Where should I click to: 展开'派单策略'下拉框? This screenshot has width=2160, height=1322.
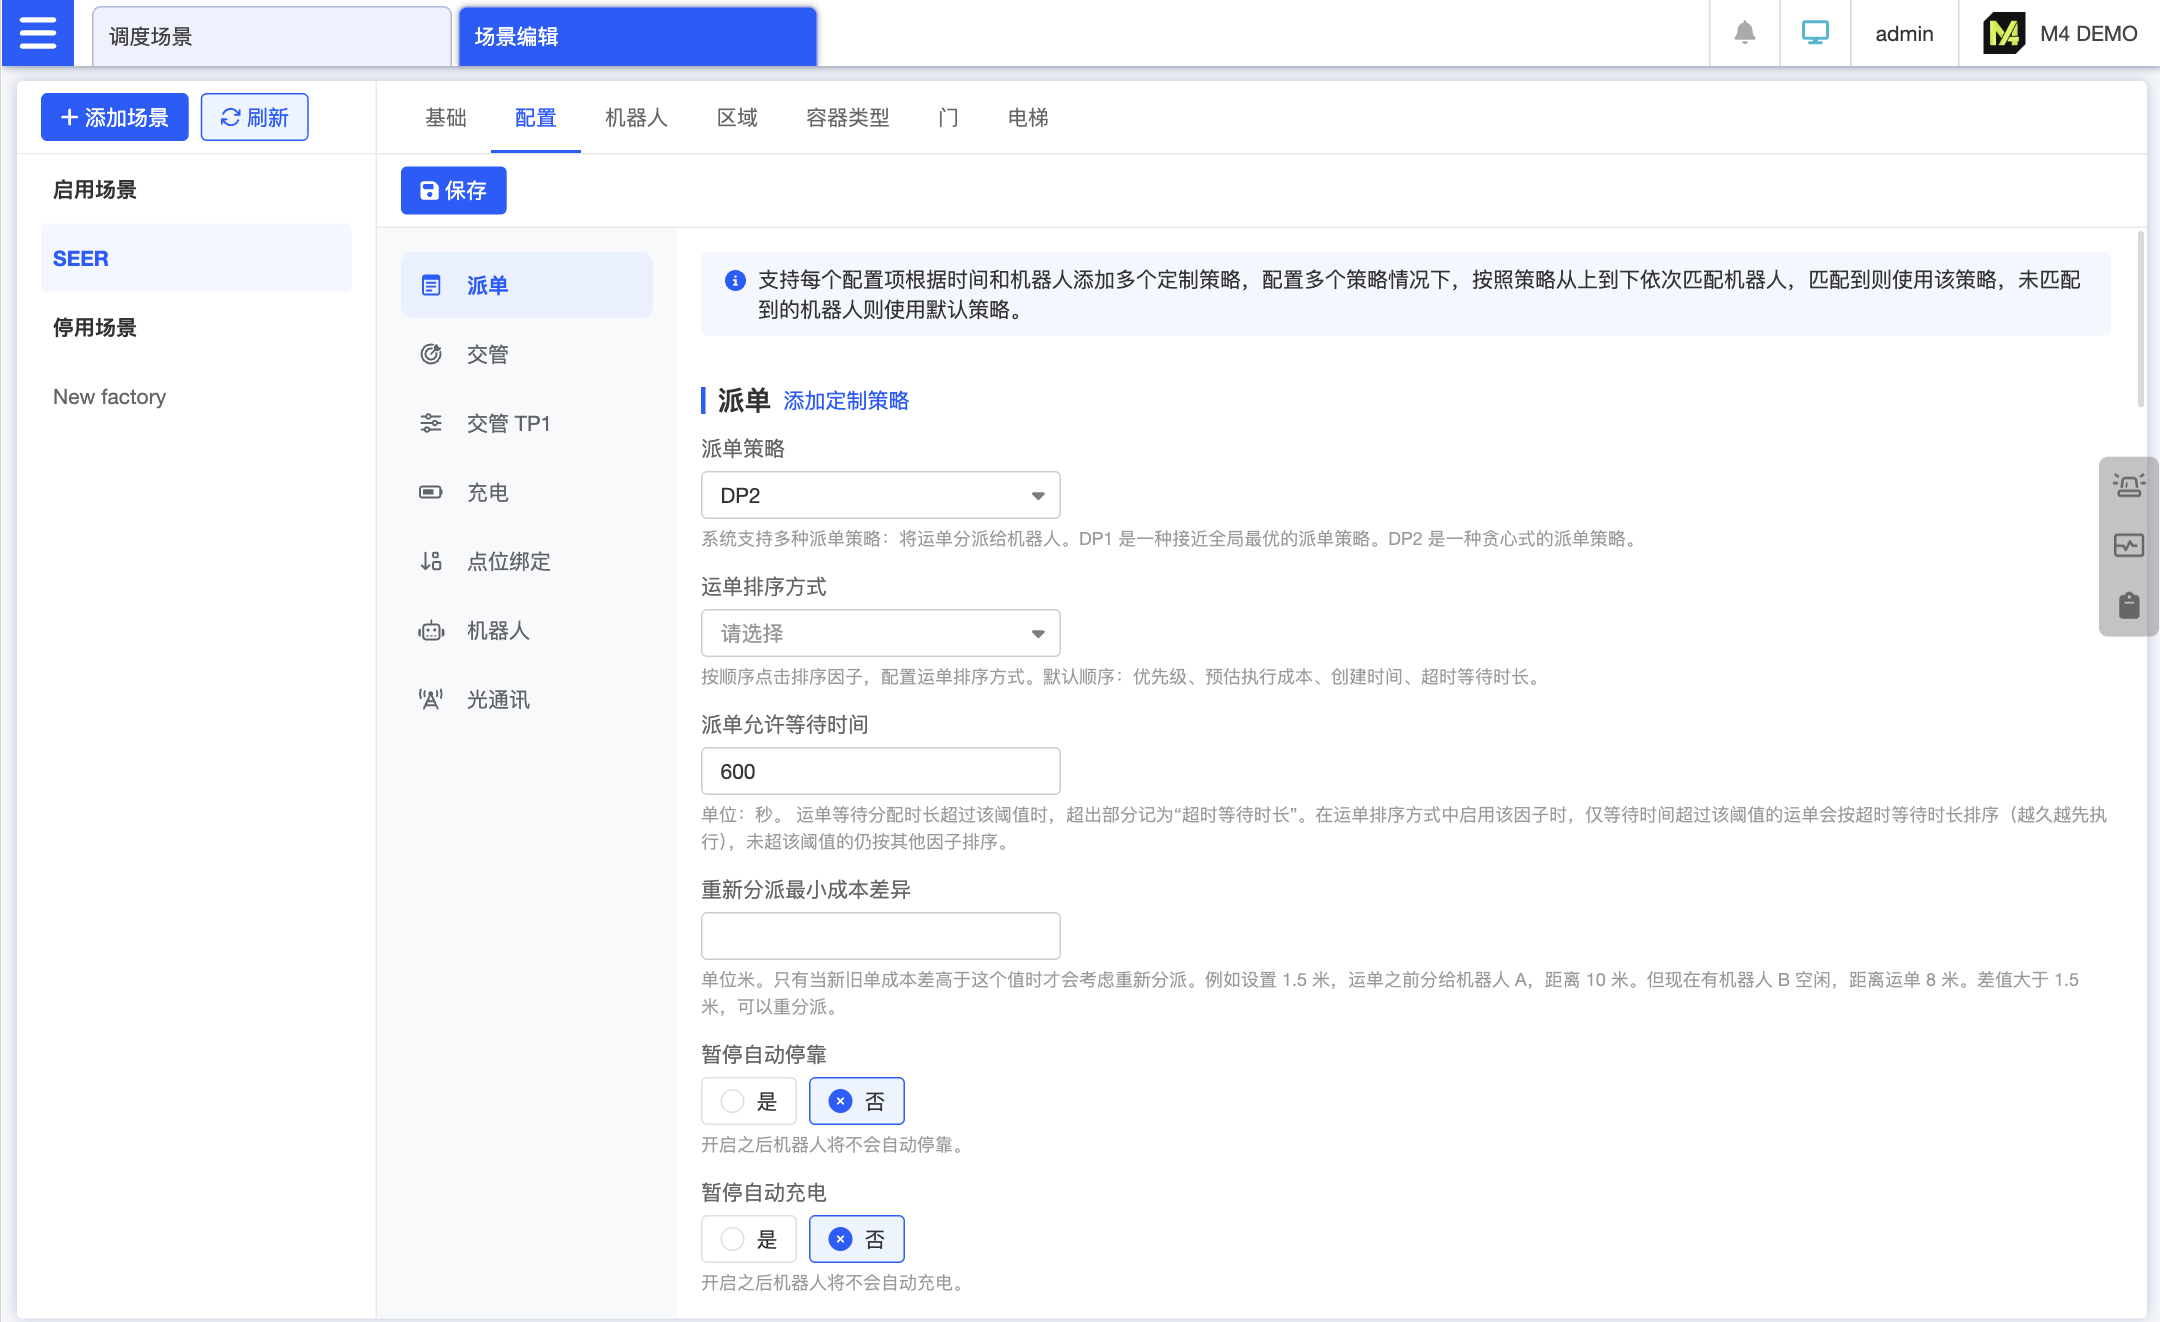tap(878, 495)
